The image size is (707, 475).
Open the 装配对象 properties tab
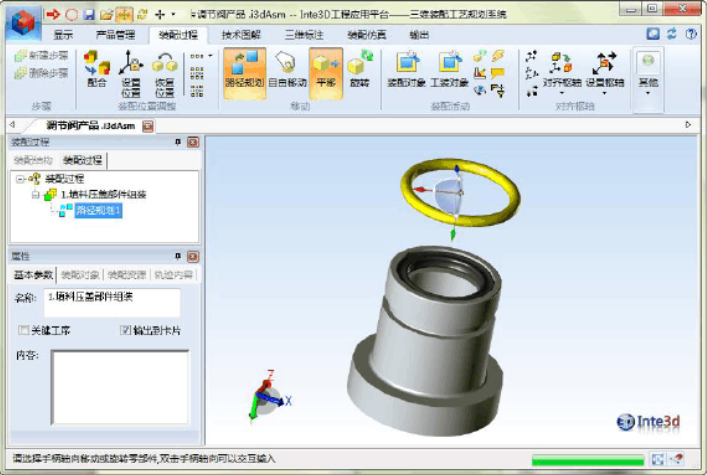[80, 275]
